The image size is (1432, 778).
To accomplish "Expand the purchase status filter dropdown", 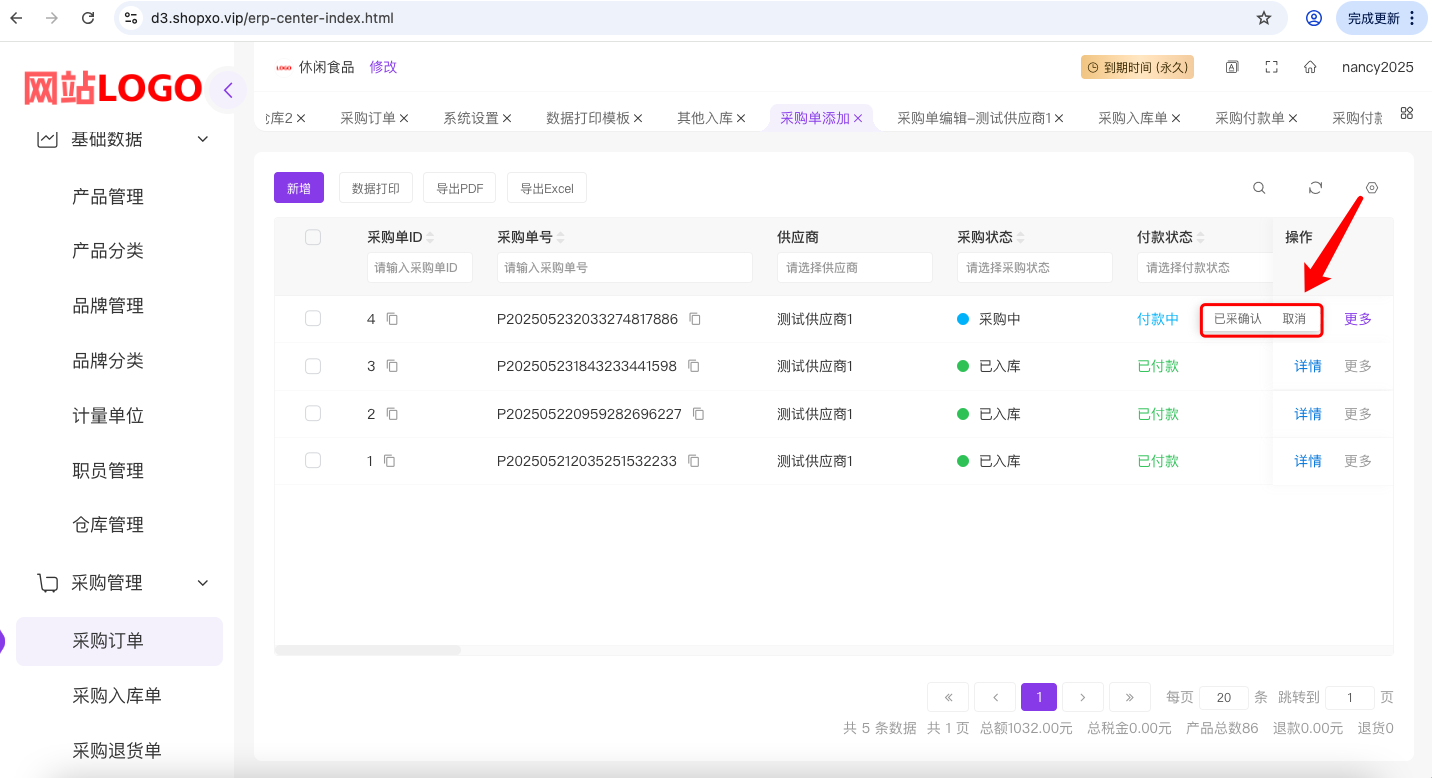I will coord(1034,268).
